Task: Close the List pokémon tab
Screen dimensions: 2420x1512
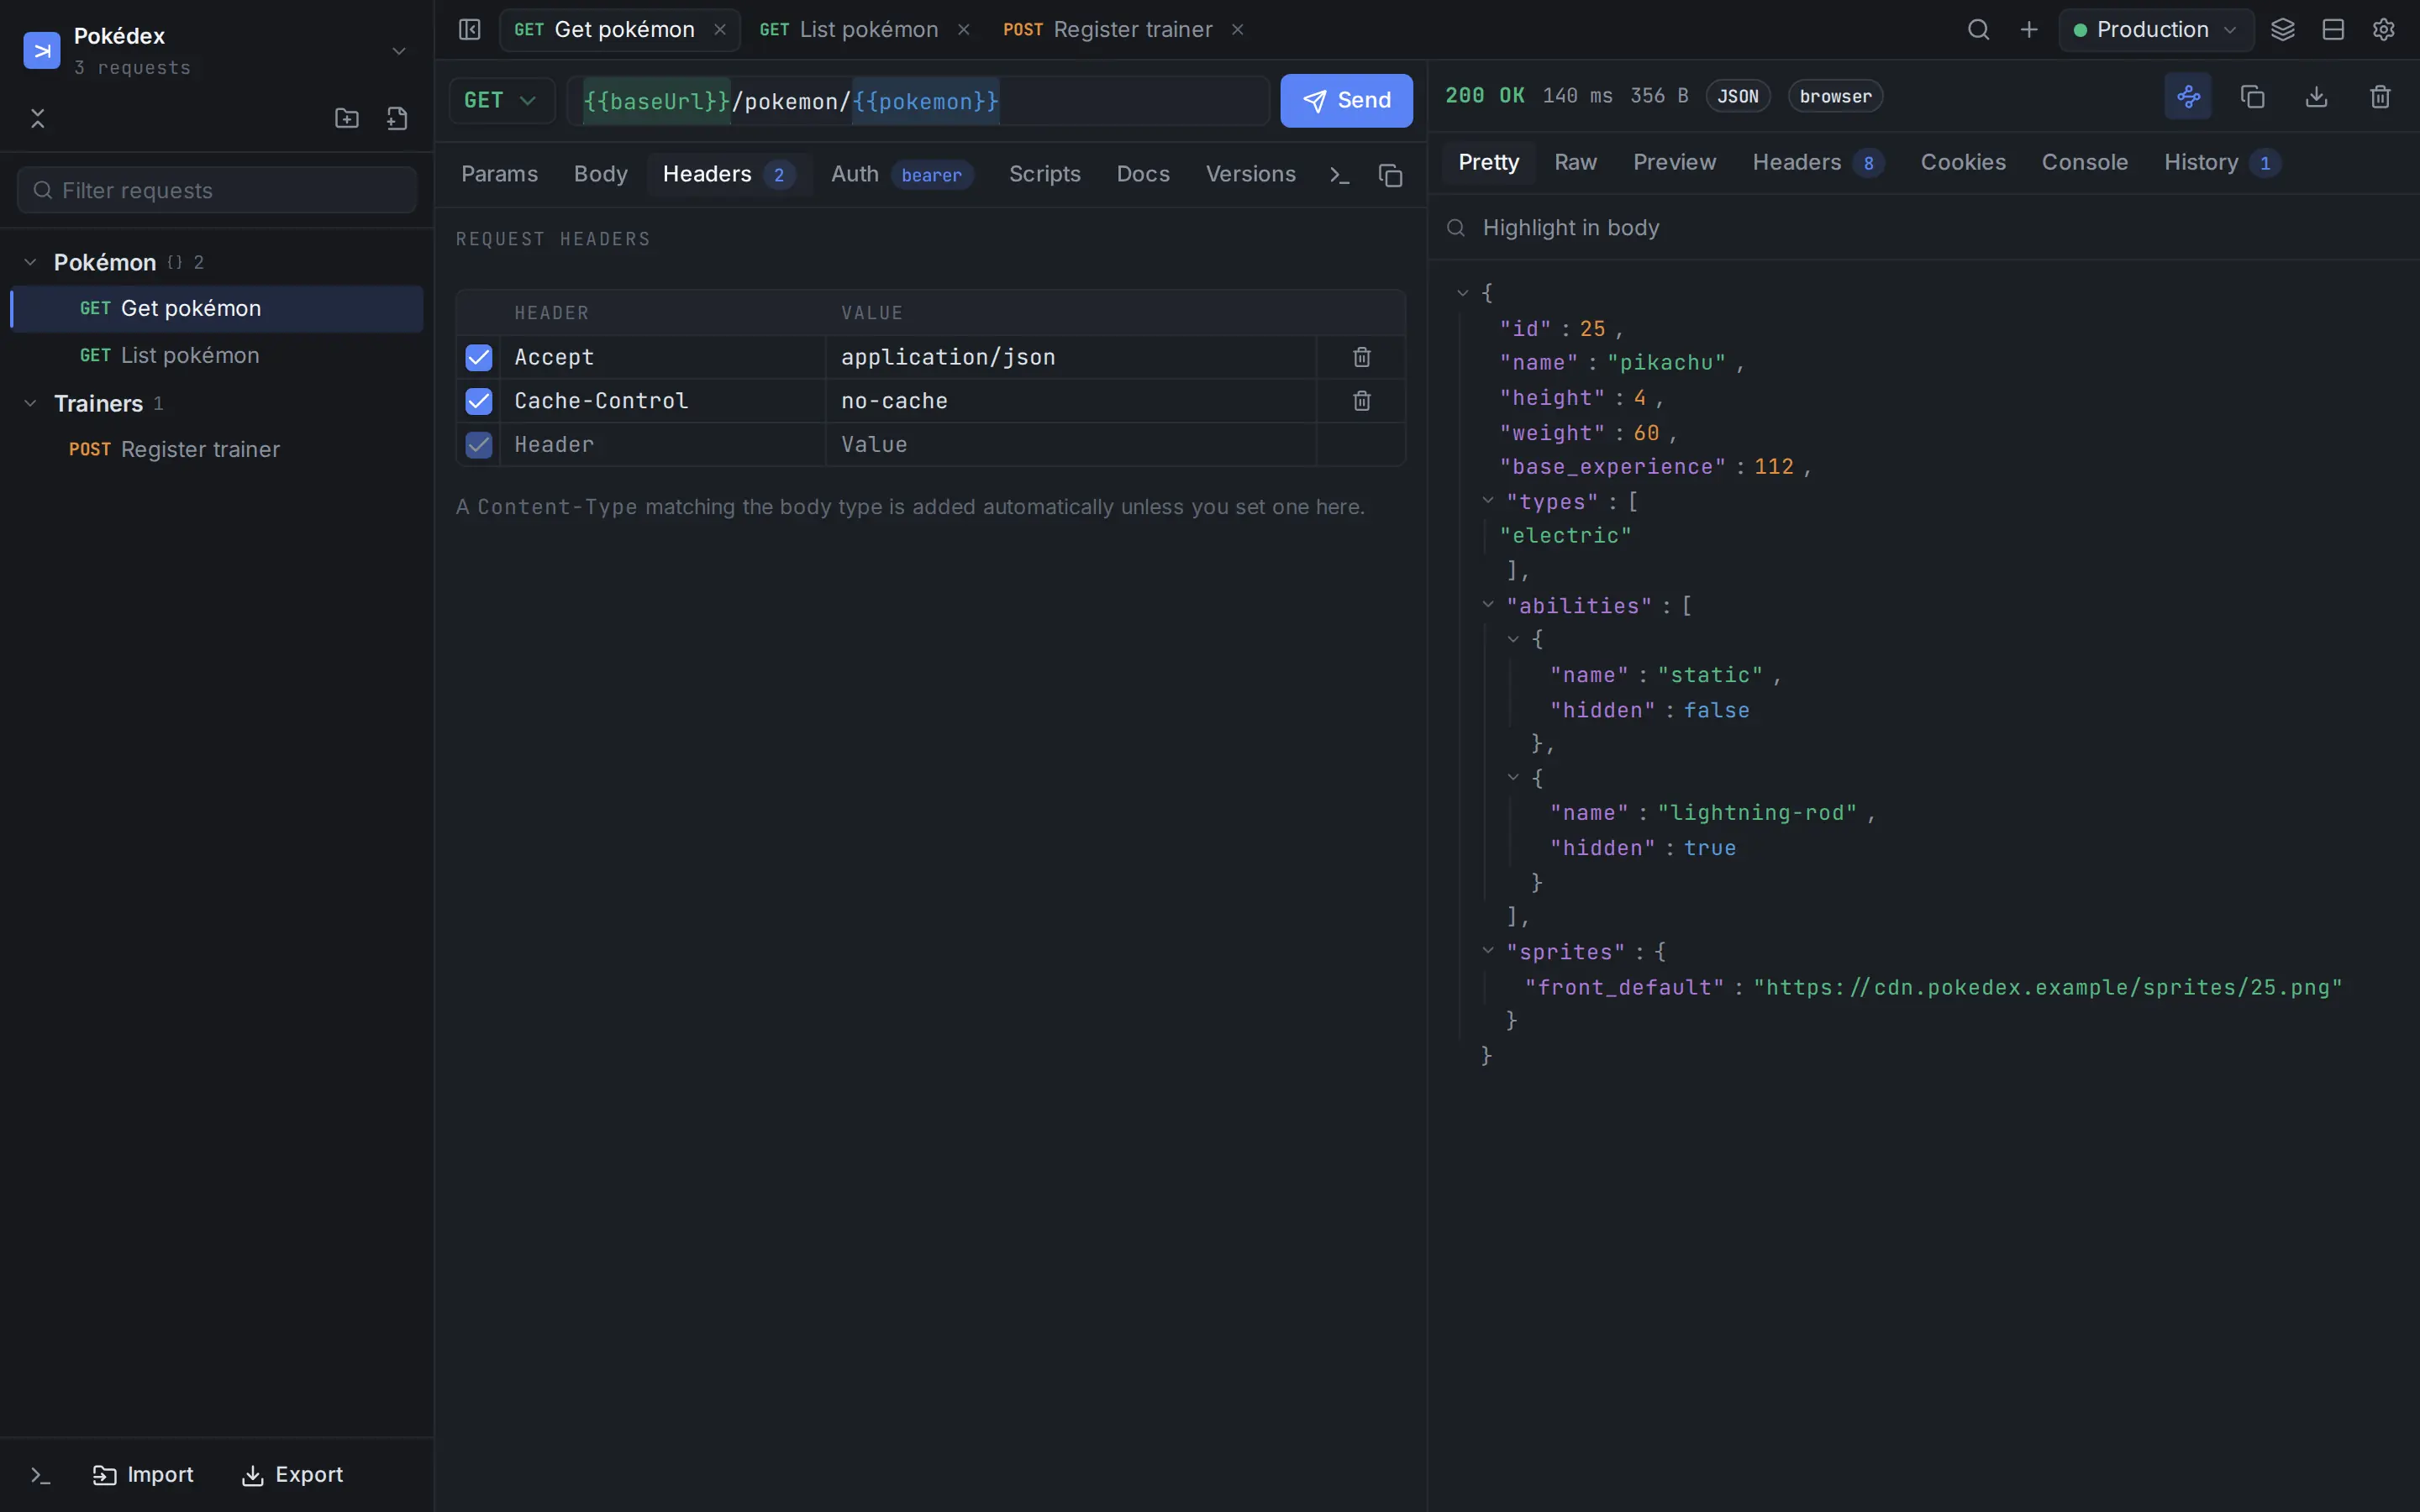Action: (x=963, y=30)
